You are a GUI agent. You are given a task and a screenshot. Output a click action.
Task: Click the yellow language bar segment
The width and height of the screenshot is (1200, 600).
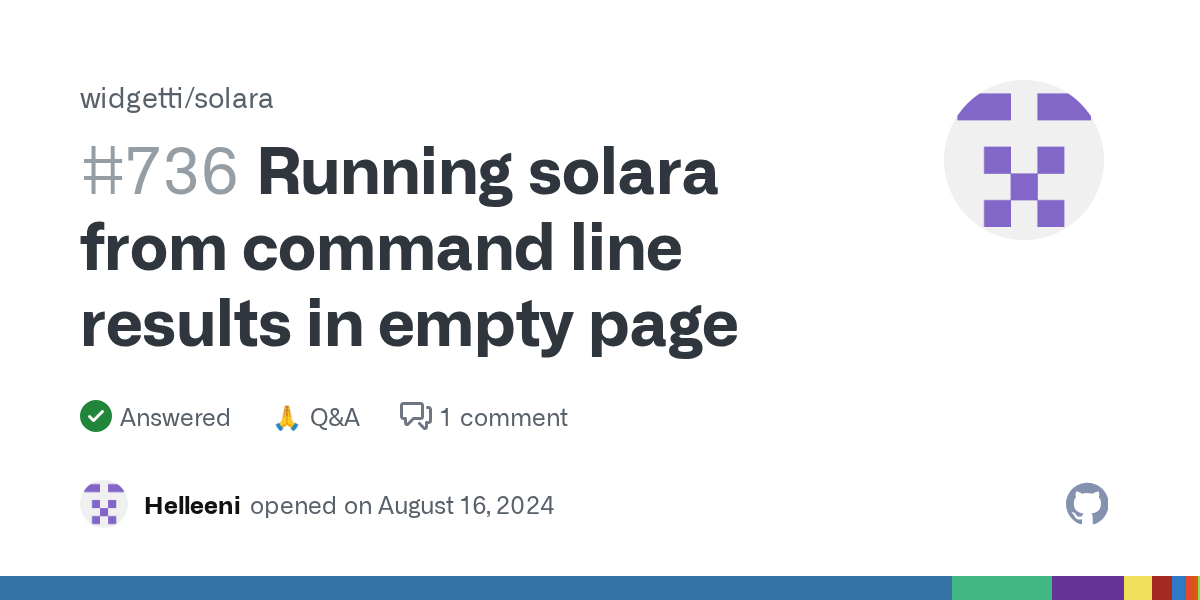pyautogui.click(x=1137, y=588)
